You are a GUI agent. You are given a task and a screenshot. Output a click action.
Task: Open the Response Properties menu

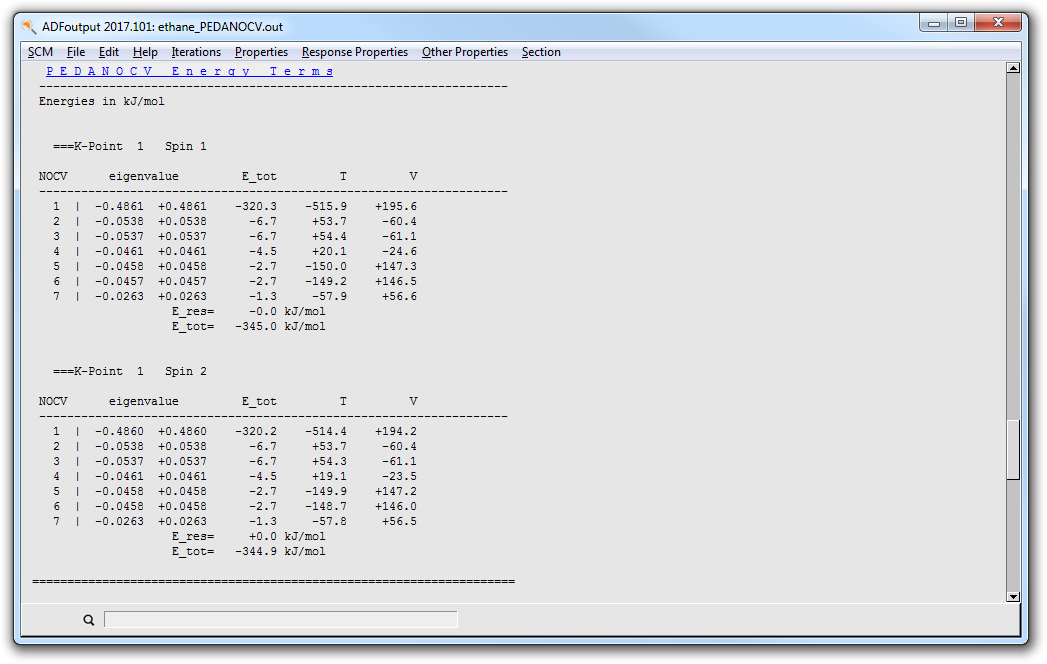355,52
